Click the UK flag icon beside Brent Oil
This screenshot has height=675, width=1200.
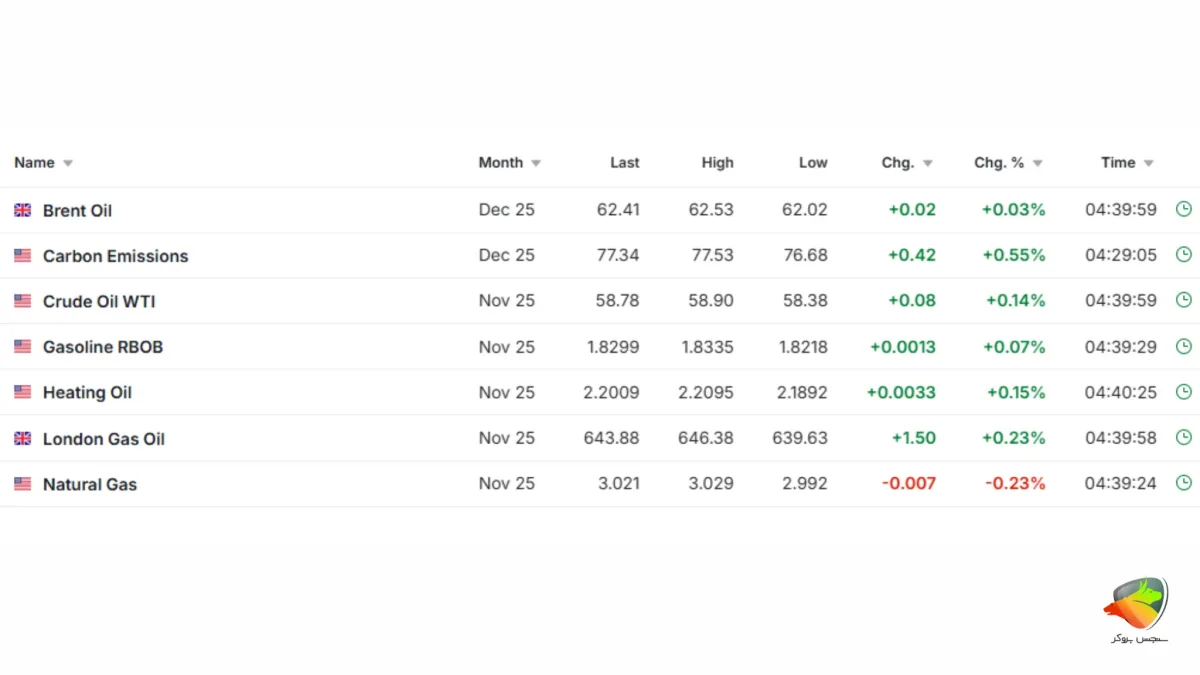[22, 210]
